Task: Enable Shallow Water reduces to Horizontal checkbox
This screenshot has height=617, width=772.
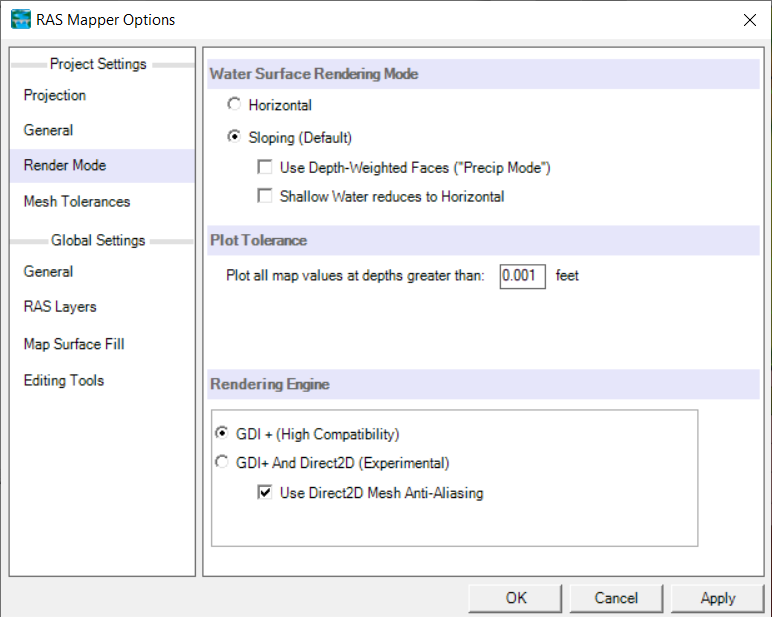Action: [x=265, y=195]
